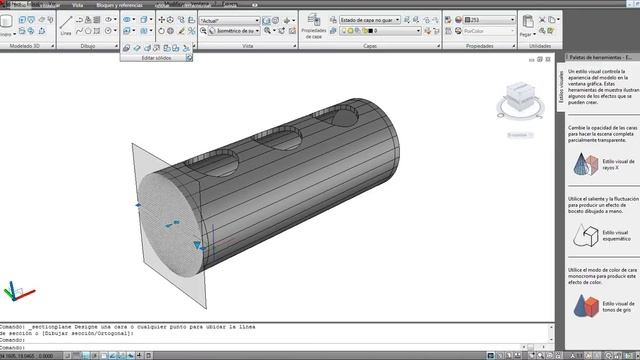Open the PorColor dropdown
This screenshot has width=640, height=360.
pyautogui.click(x=490, y=31)
